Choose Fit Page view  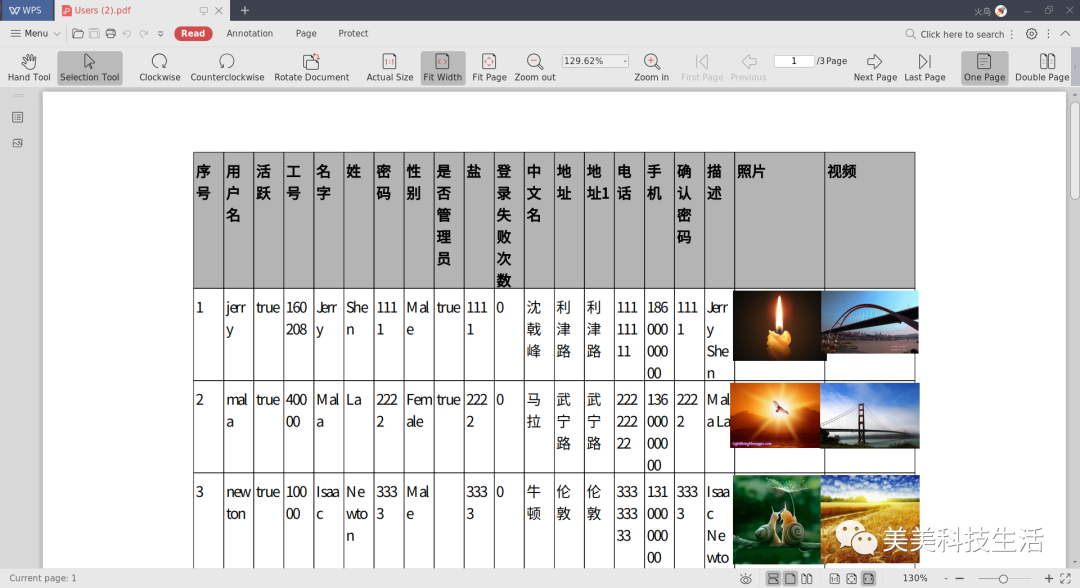pyautogui.click(x=489, y=67)
